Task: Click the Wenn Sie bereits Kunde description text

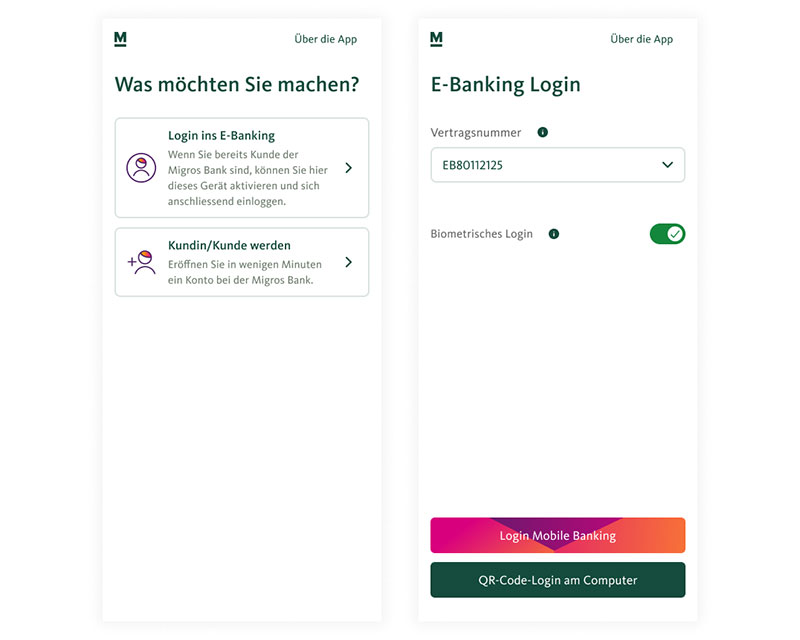Action: coord(247,178)
